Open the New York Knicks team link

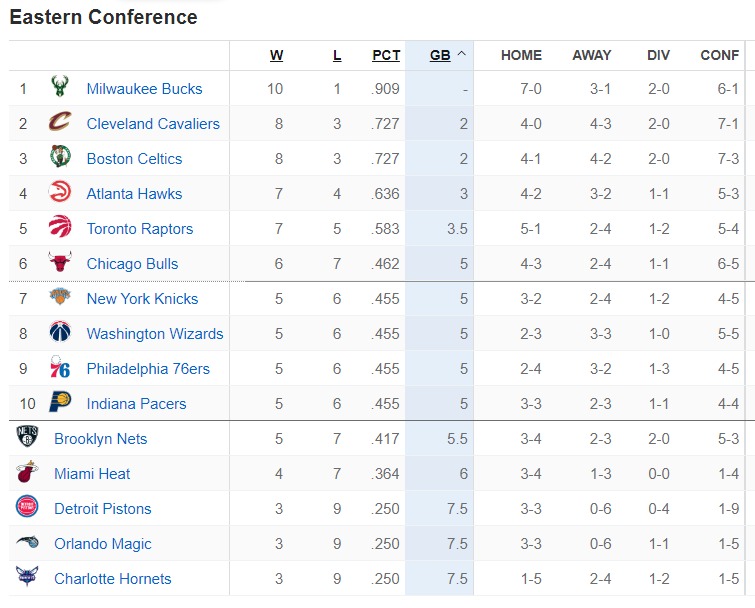(x=142, y=298)
